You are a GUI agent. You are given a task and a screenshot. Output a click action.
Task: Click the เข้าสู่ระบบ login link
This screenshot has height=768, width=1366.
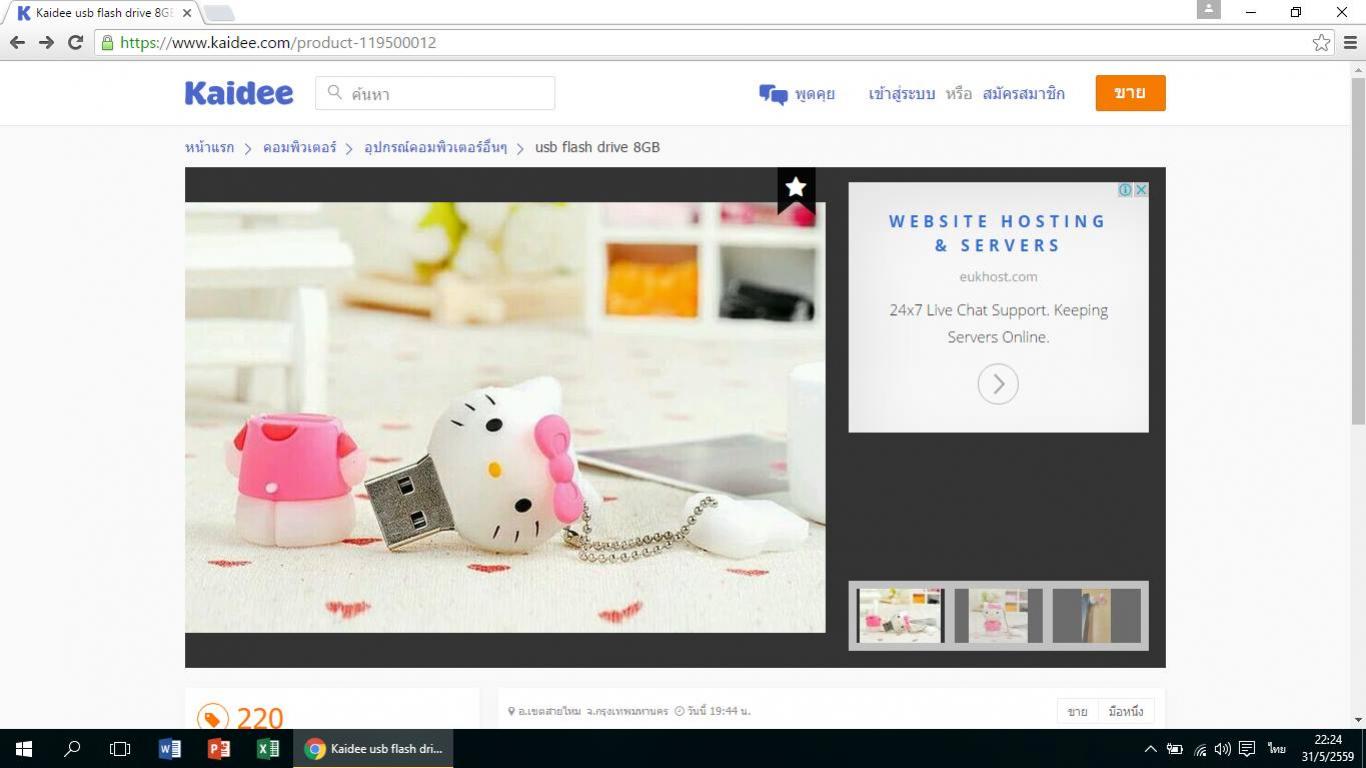pos(902,94)
